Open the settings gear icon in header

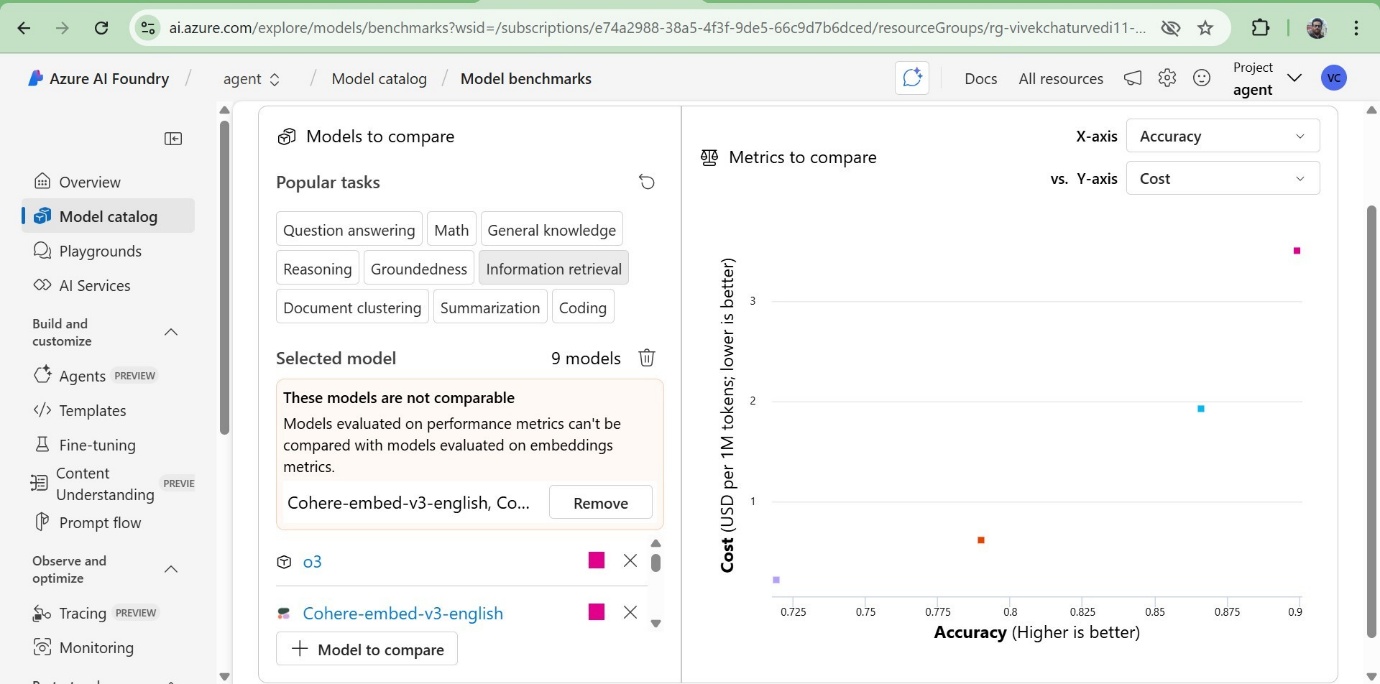coord(1167,78)
